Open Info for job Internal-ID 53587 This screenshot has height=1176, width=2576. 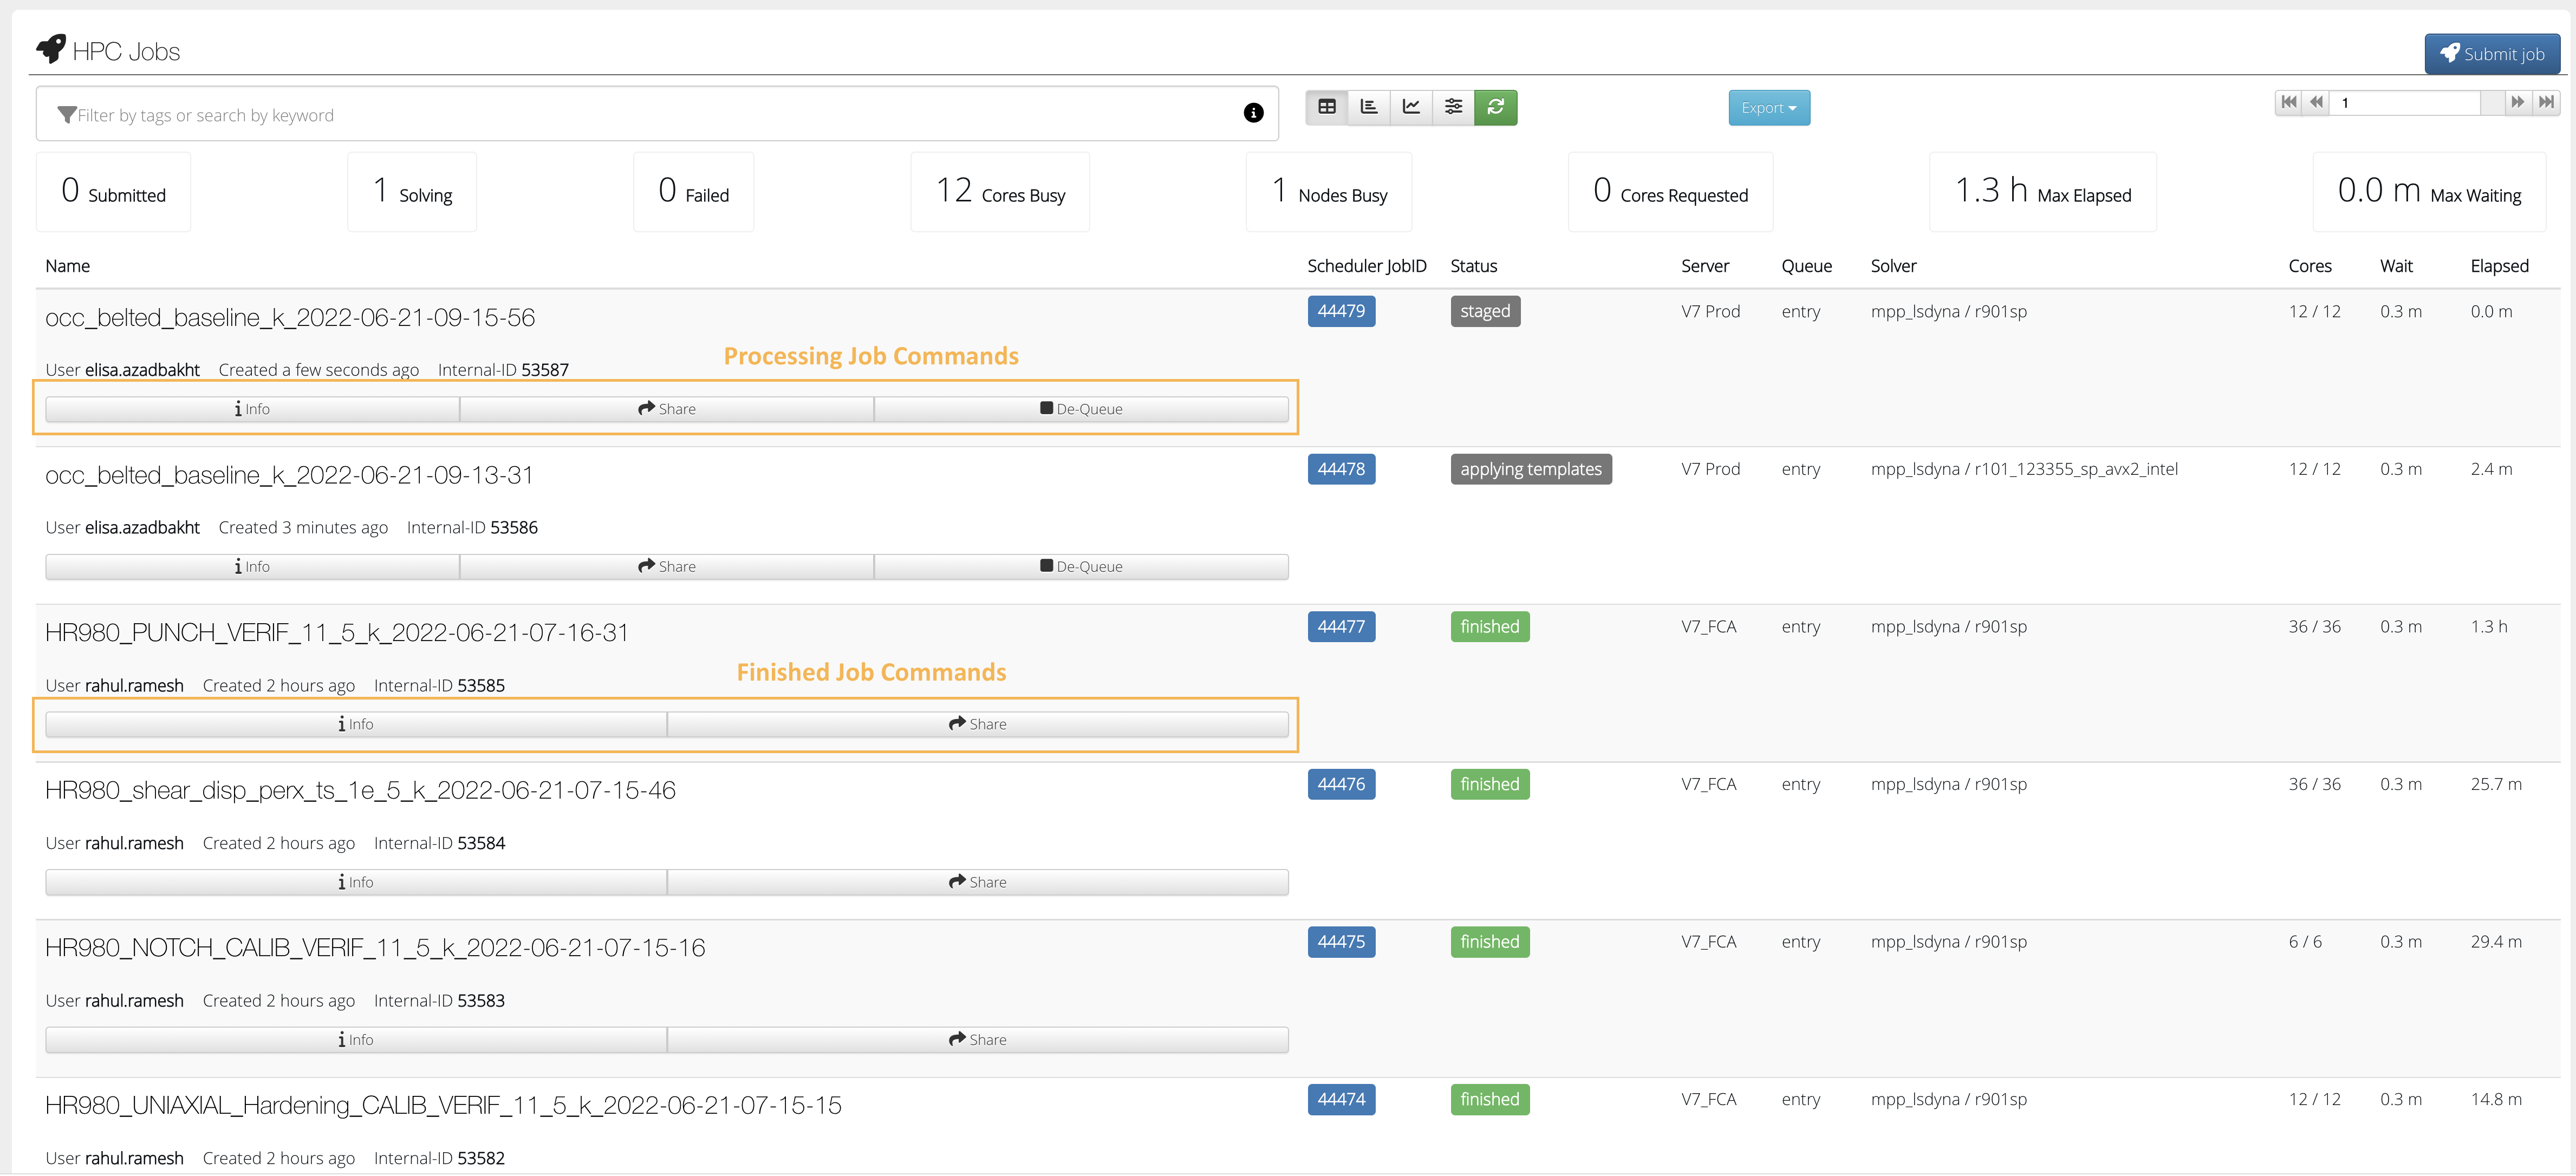(252, 409)
